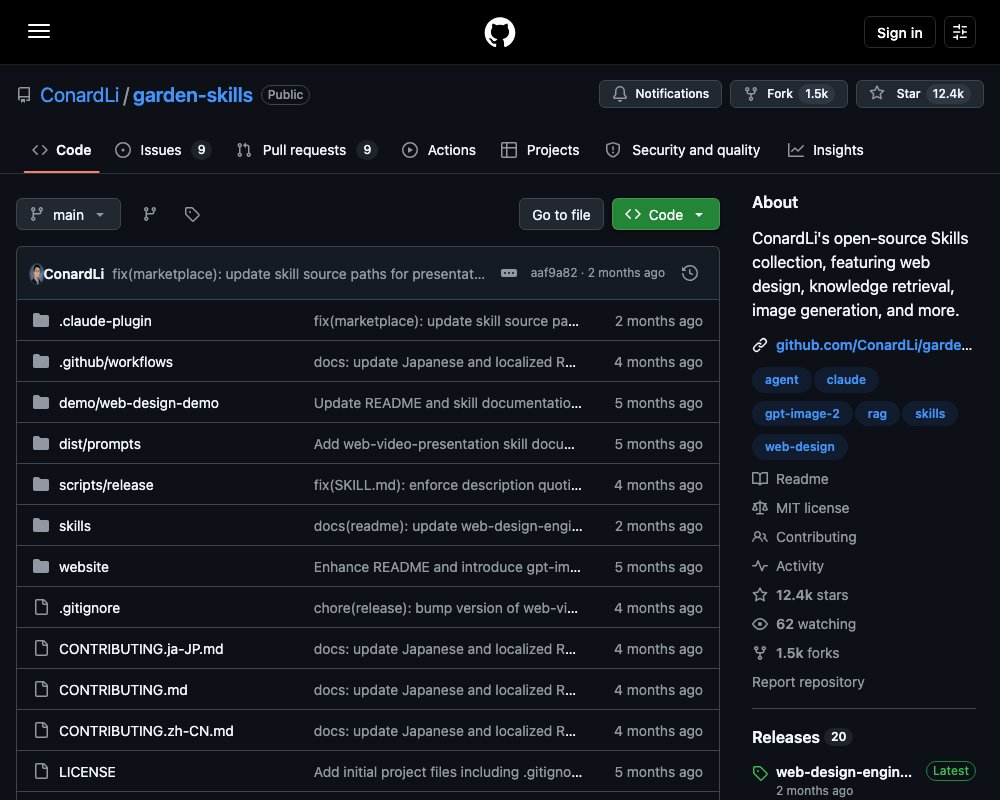Open the dist/prompts folder

pyautogui.click(x=99, y=444)
